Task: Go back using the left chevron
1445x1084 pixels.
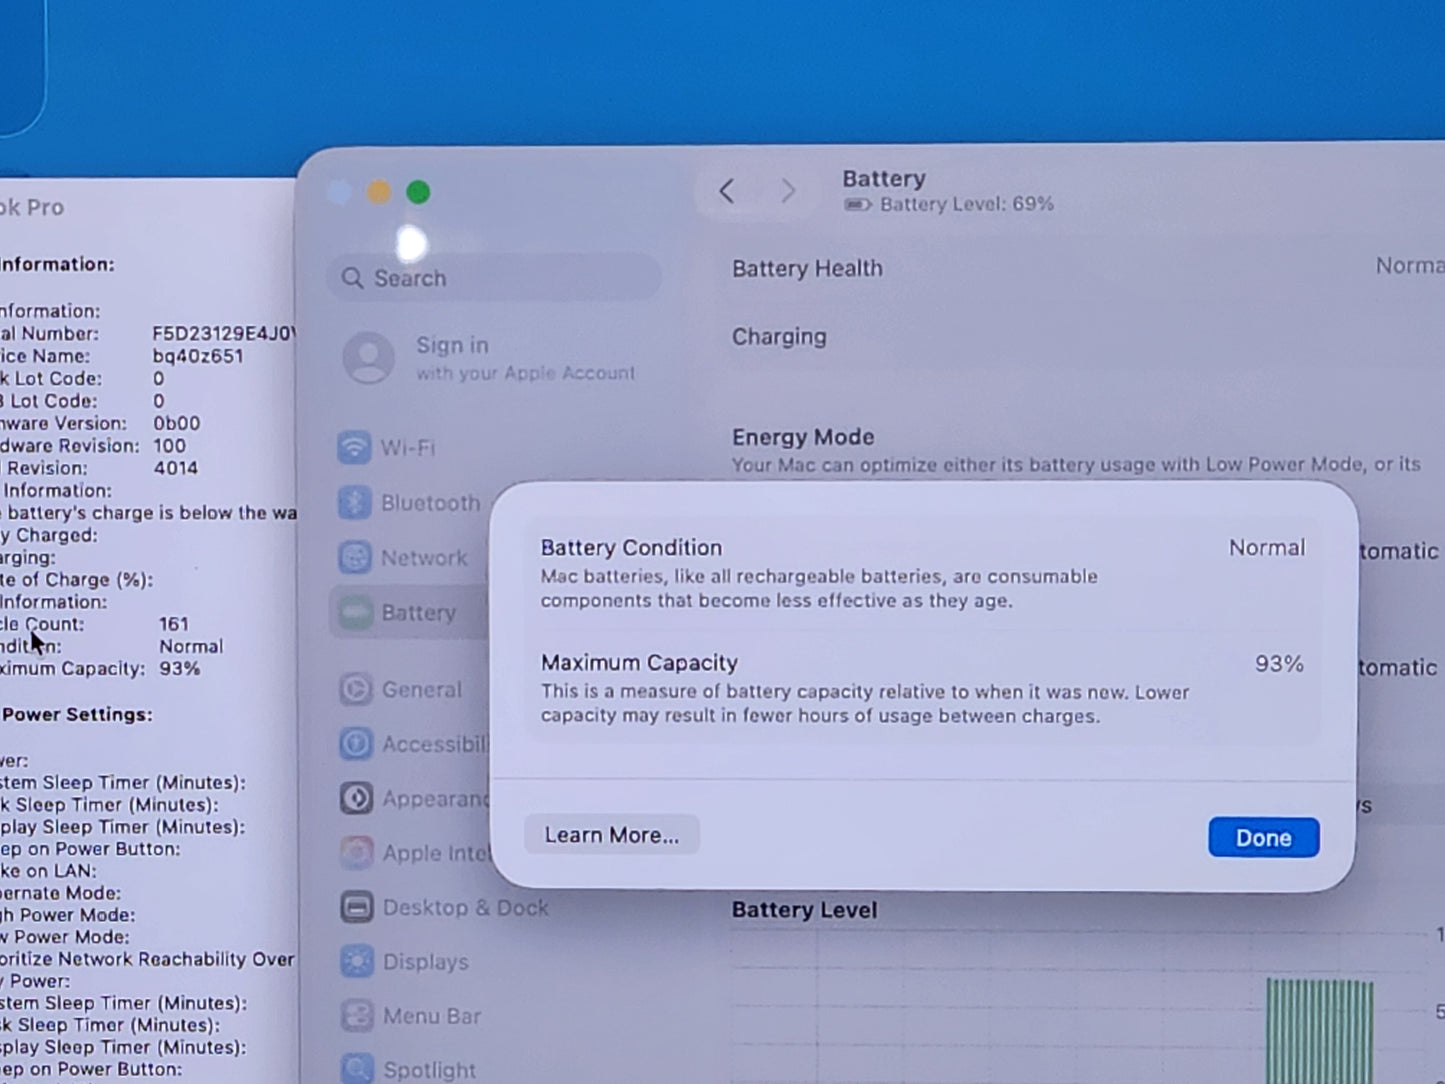Action: click(727, 190)
